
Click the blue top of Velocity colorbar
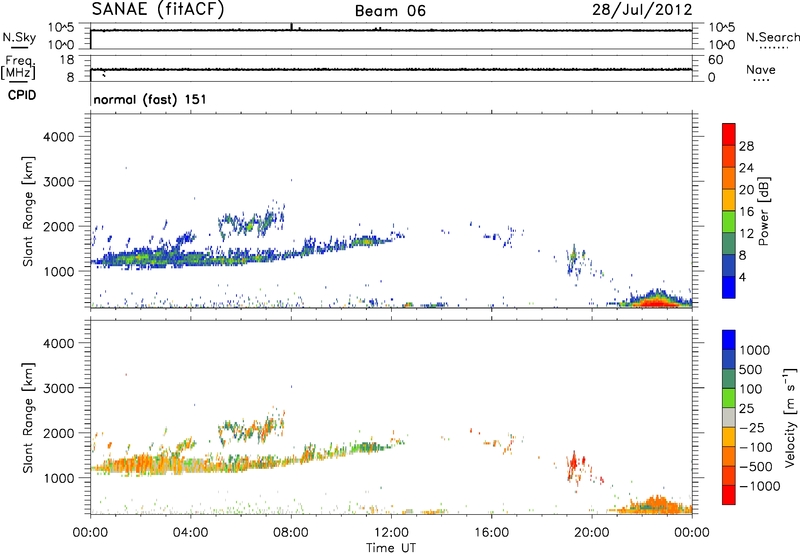point(729,339)
